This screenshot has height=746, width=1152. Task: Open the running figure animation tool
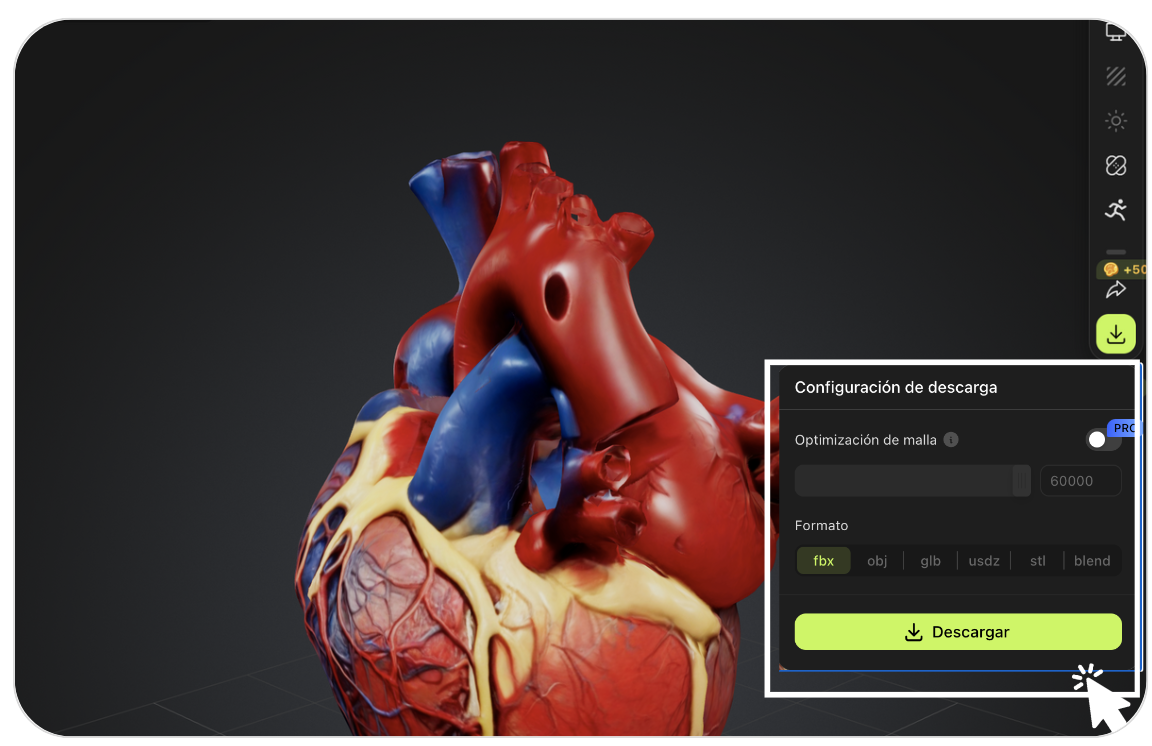1115,209
